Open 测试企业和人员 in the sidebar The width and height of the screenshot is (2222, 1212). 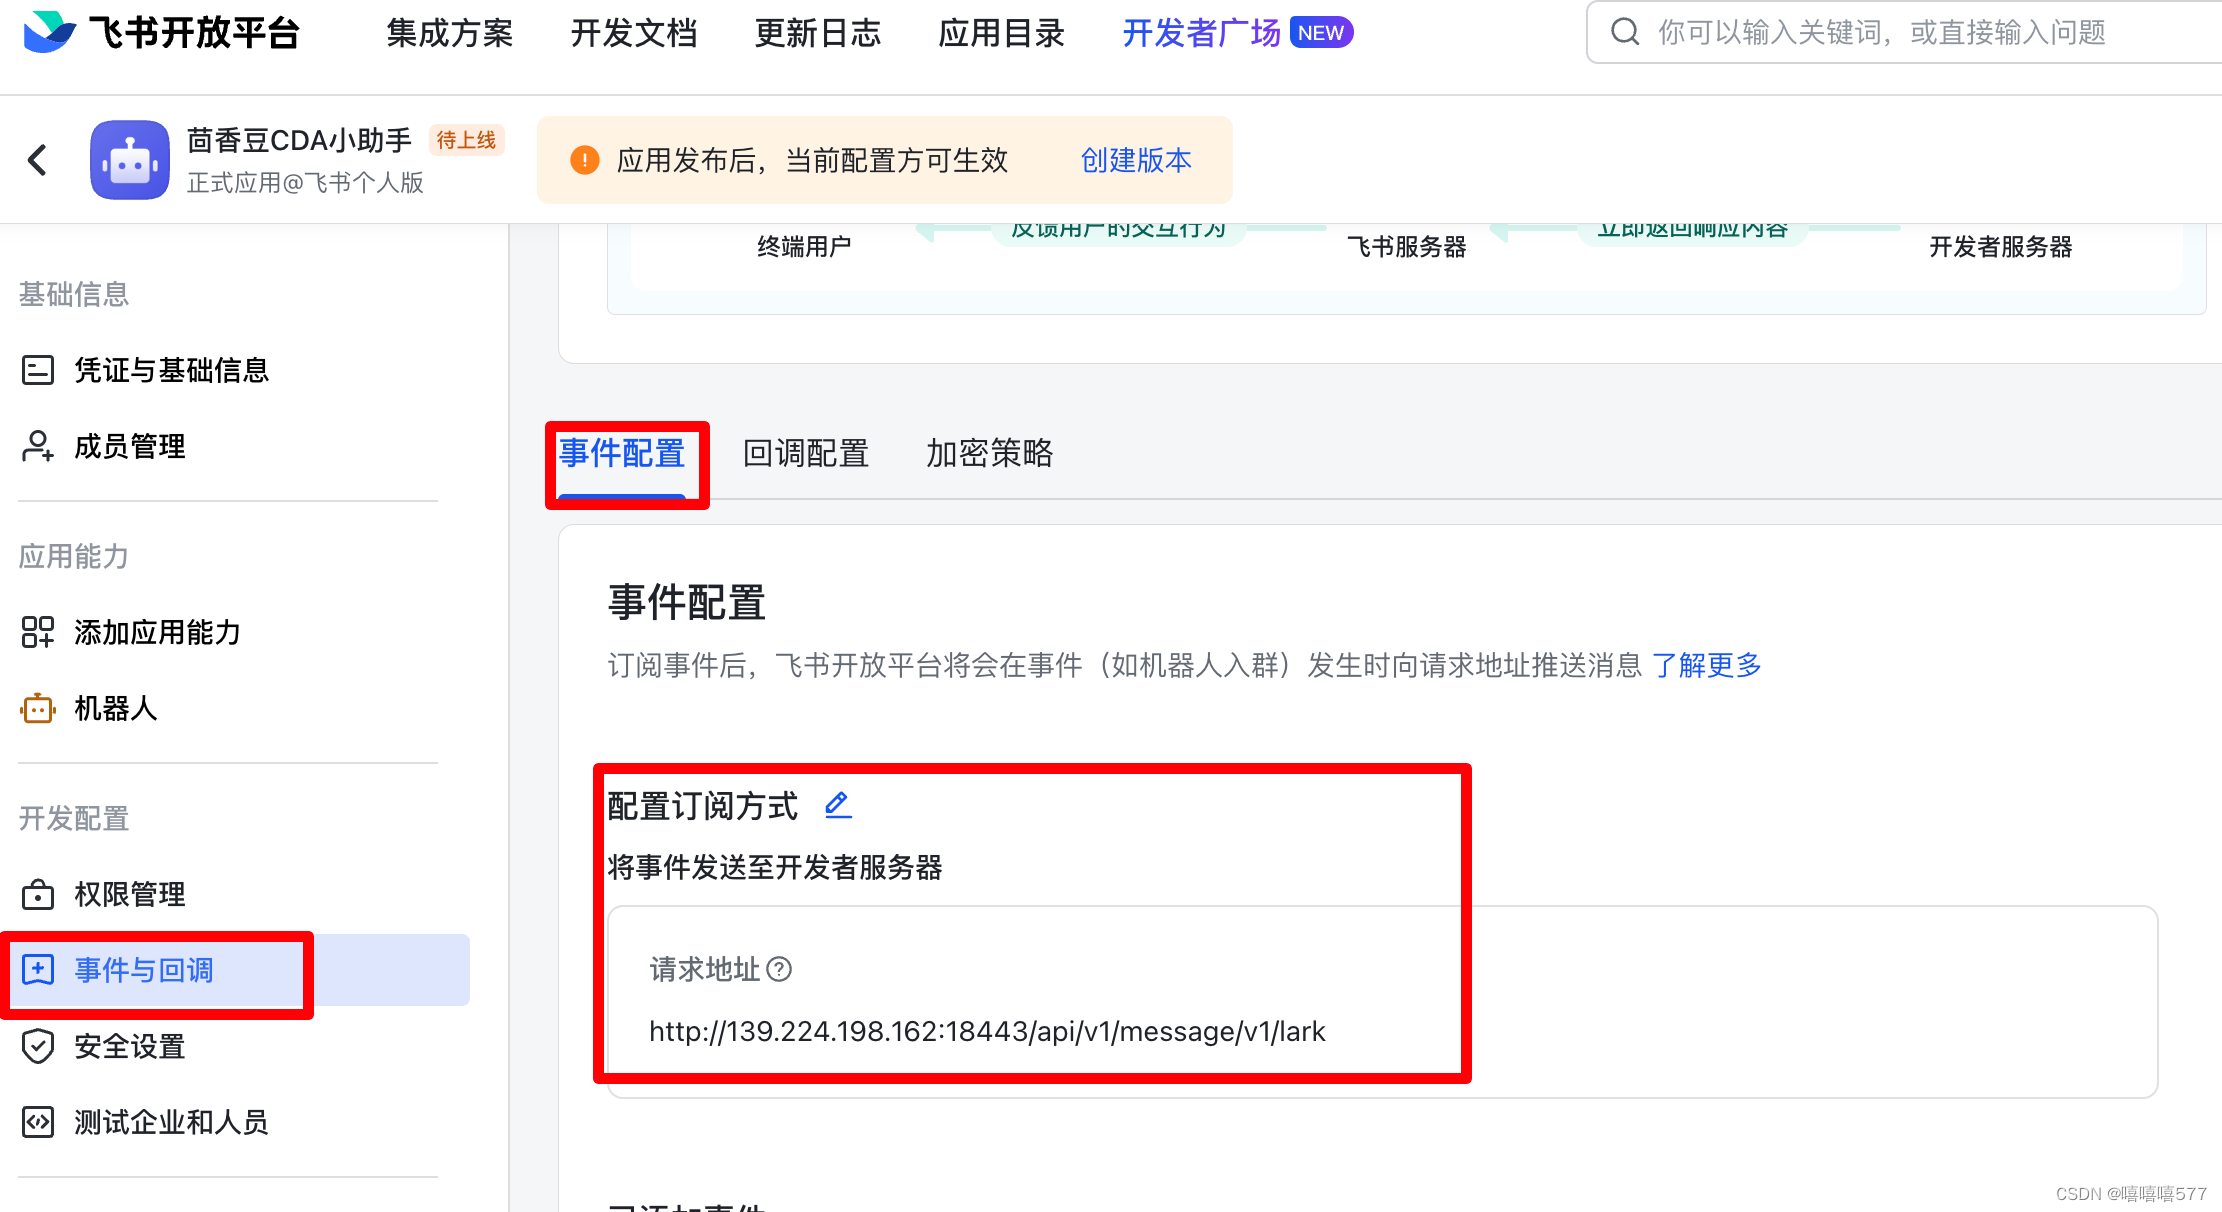(x=171, y=1122)
